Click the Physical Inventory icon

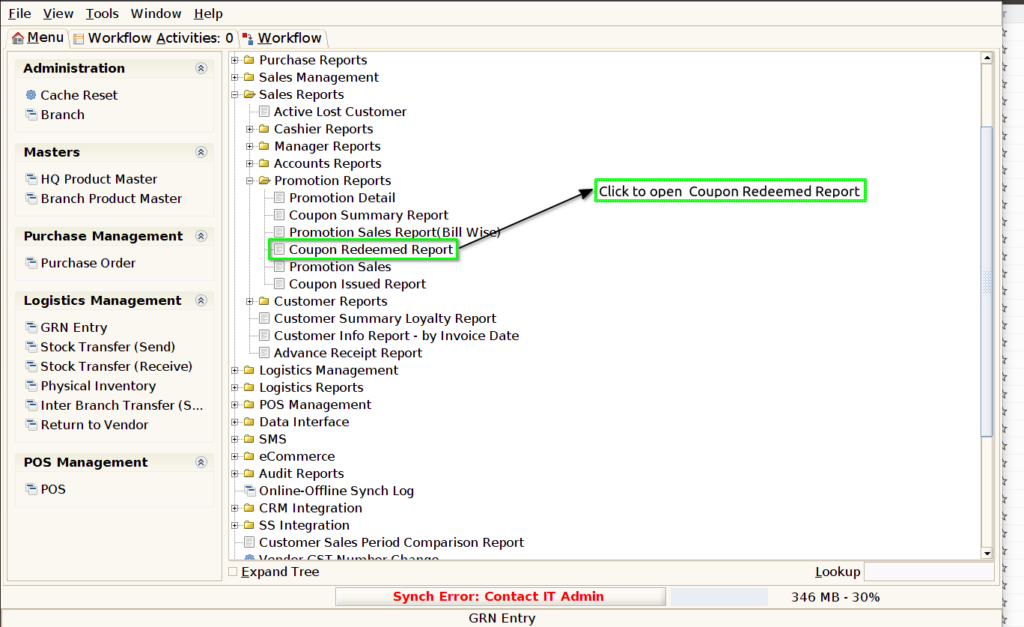point(31,385)
